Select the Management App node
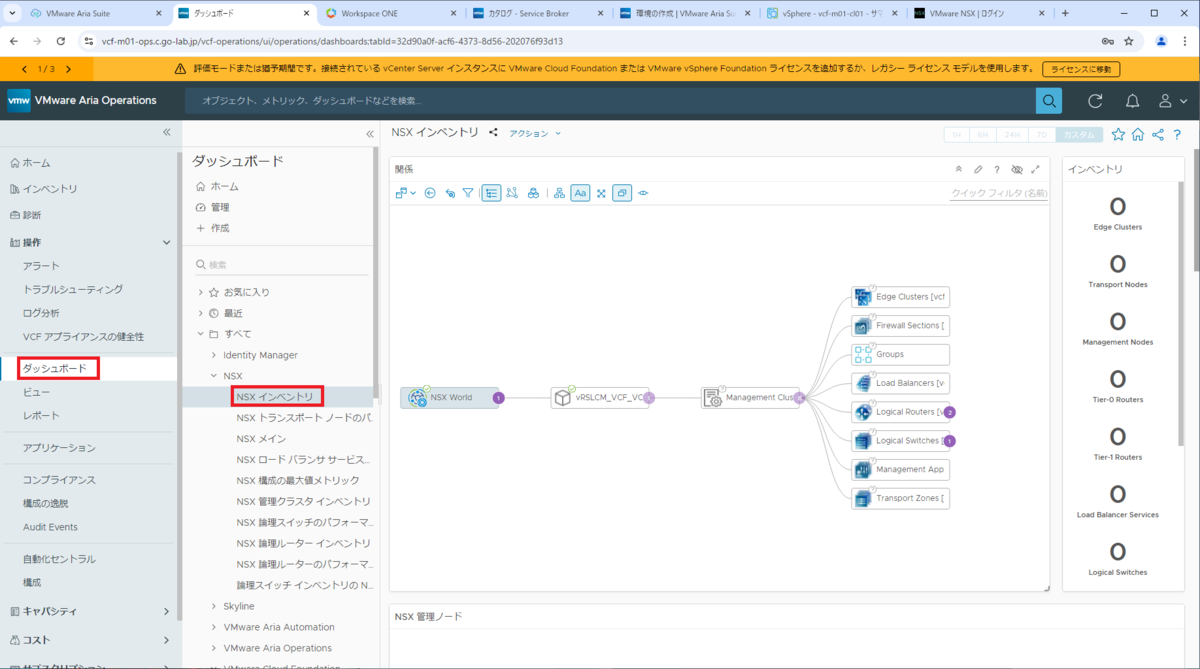The width and height of the screenshot is (1200, 669). (900, 469)
